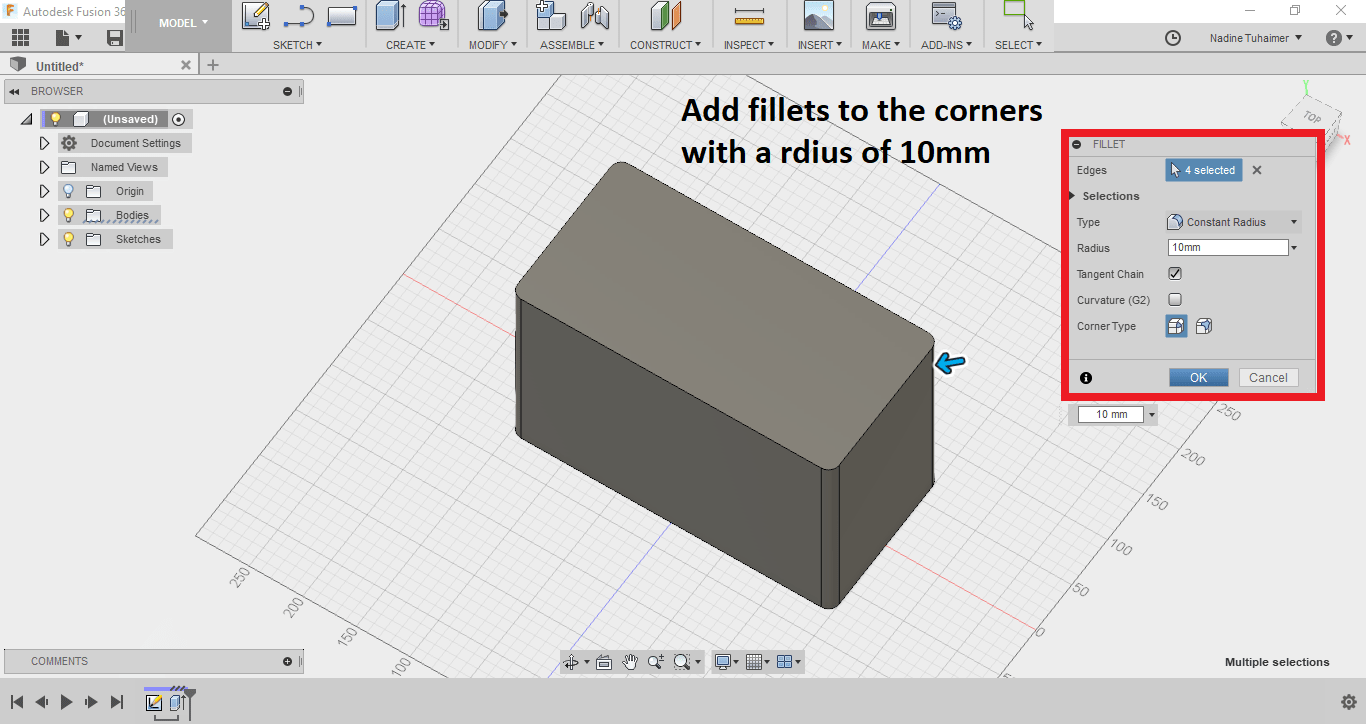Open the Type Constant Radius dropdown
1366x724 pixels.
[x=1233, y=222]
